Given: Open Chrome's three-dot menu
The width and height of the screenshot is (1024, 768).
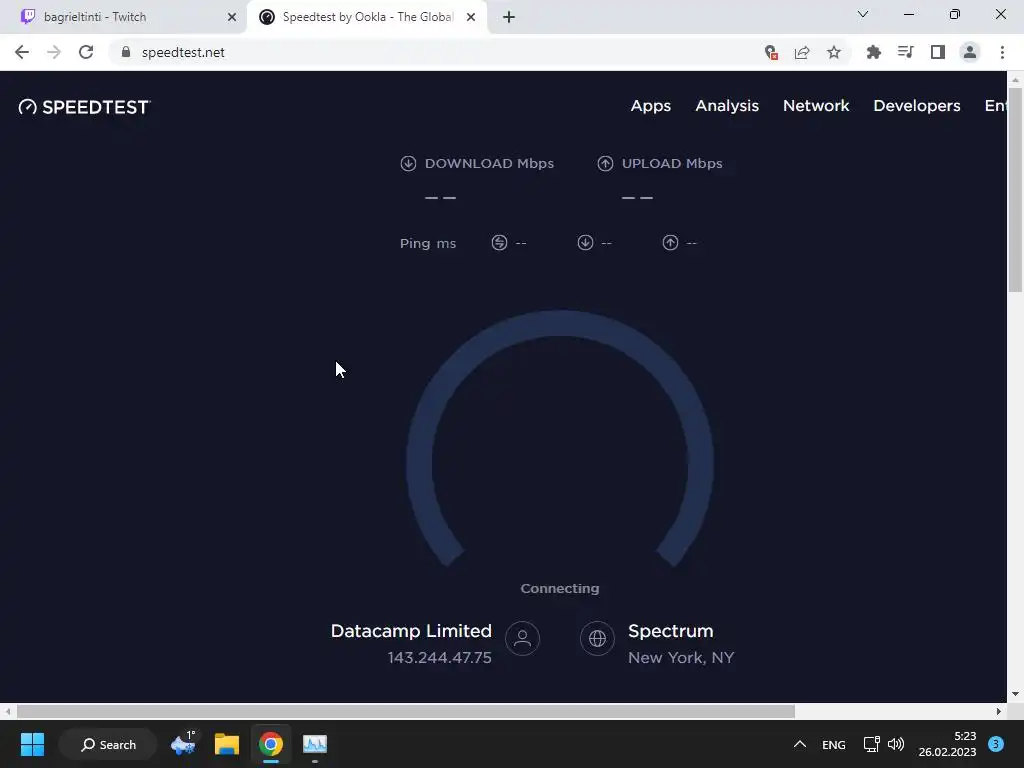Looking at the screenshot, I should tap(1002, 52).
